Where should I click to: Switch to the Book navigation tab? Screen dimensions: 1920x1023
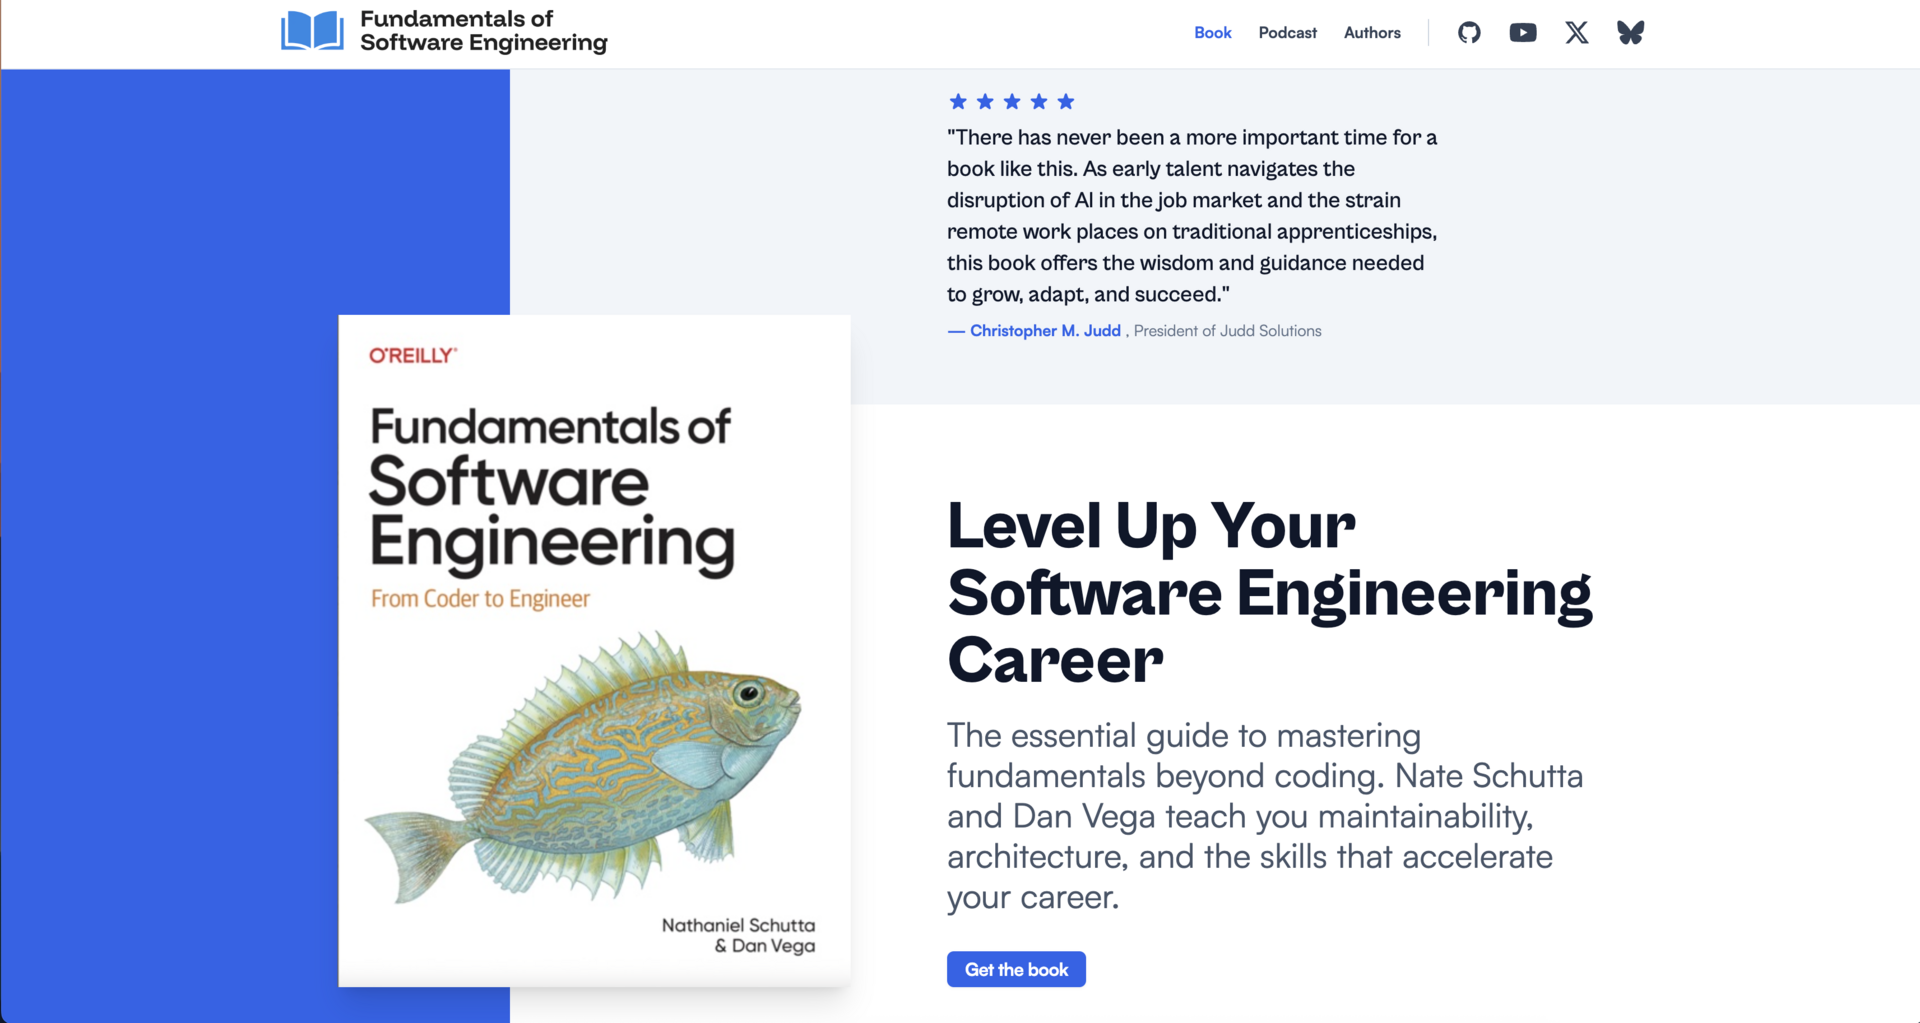pyautogui.click(x=1212, y=33)
